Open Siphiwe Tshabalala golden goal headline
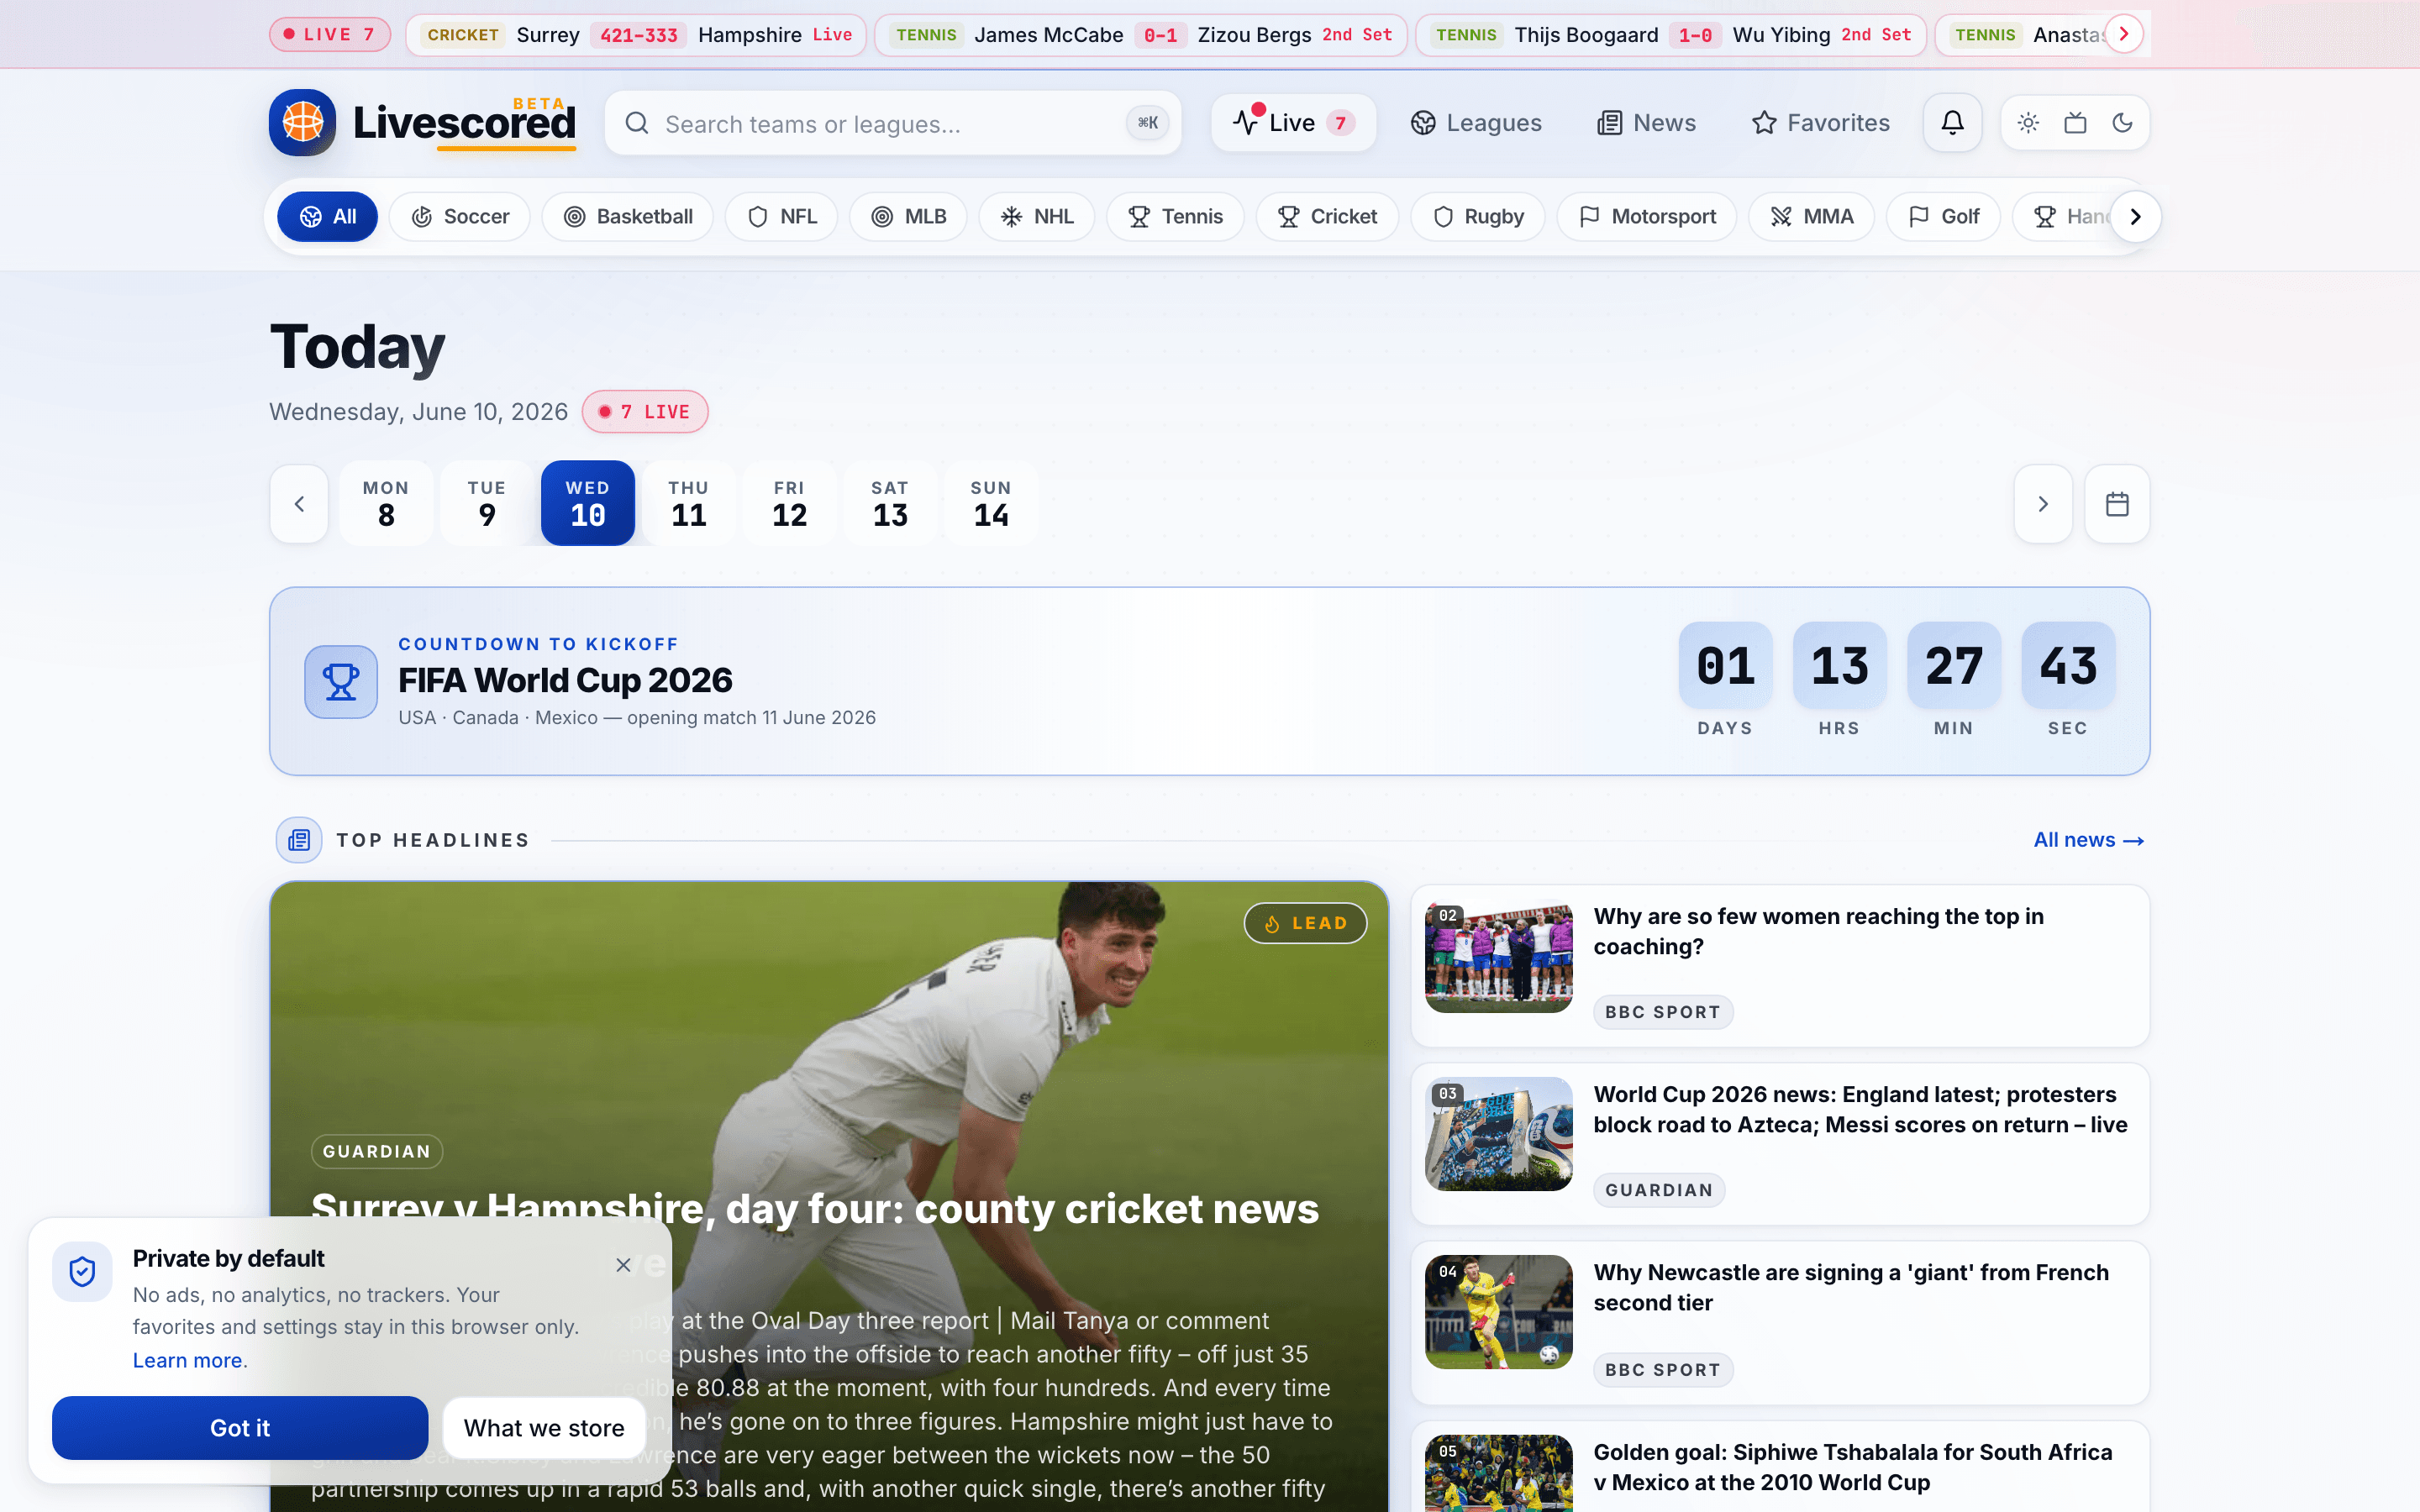 pyautogui.click(x=1853, y=1467)
